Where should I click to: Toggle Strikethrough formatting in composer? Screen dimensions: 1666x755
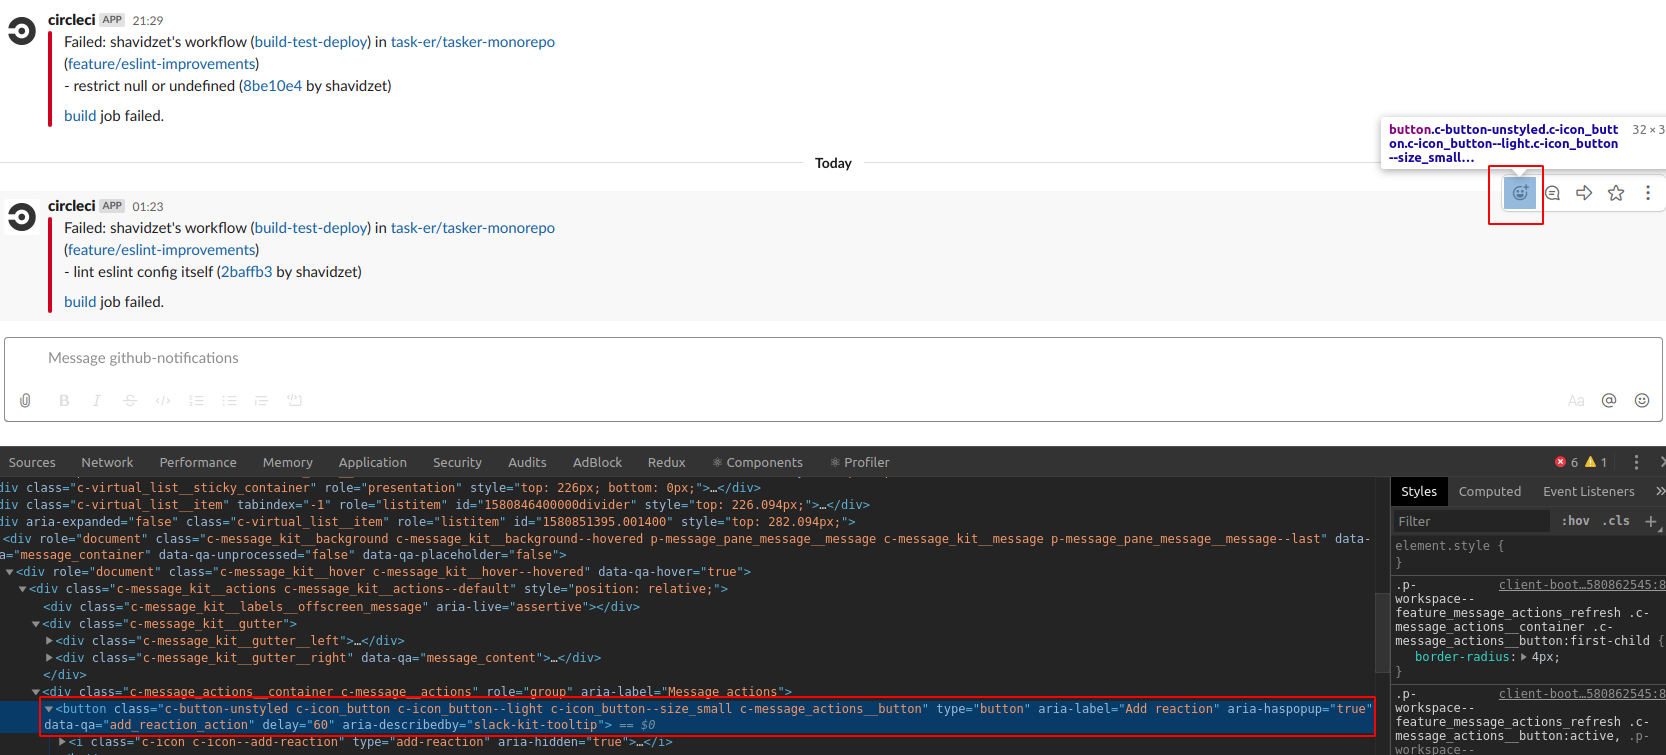(130, 400)
